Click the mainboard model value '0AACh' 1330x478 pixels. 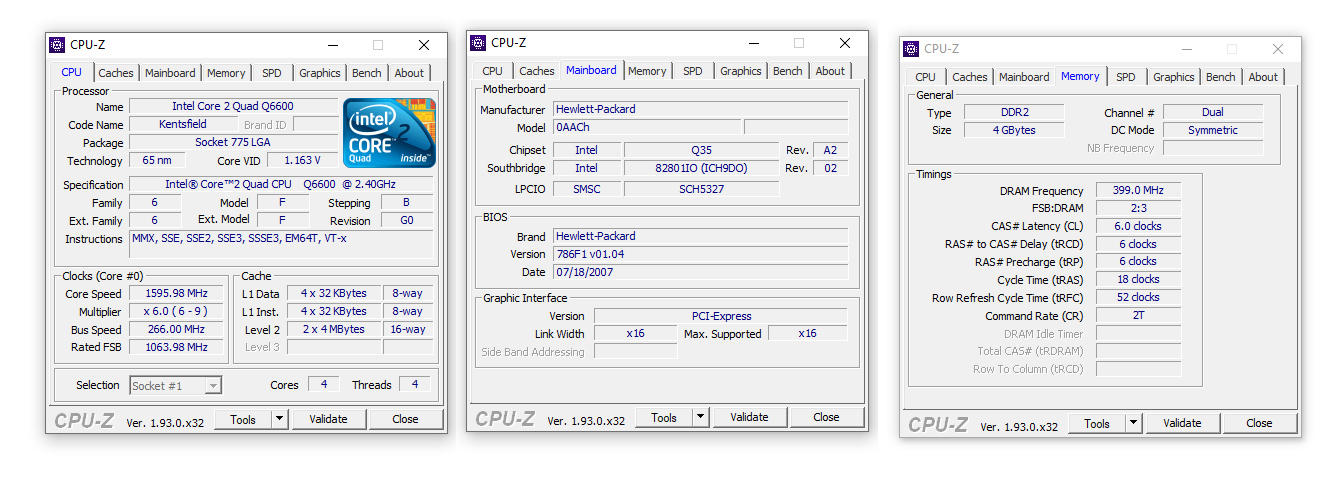pos(647,128)
